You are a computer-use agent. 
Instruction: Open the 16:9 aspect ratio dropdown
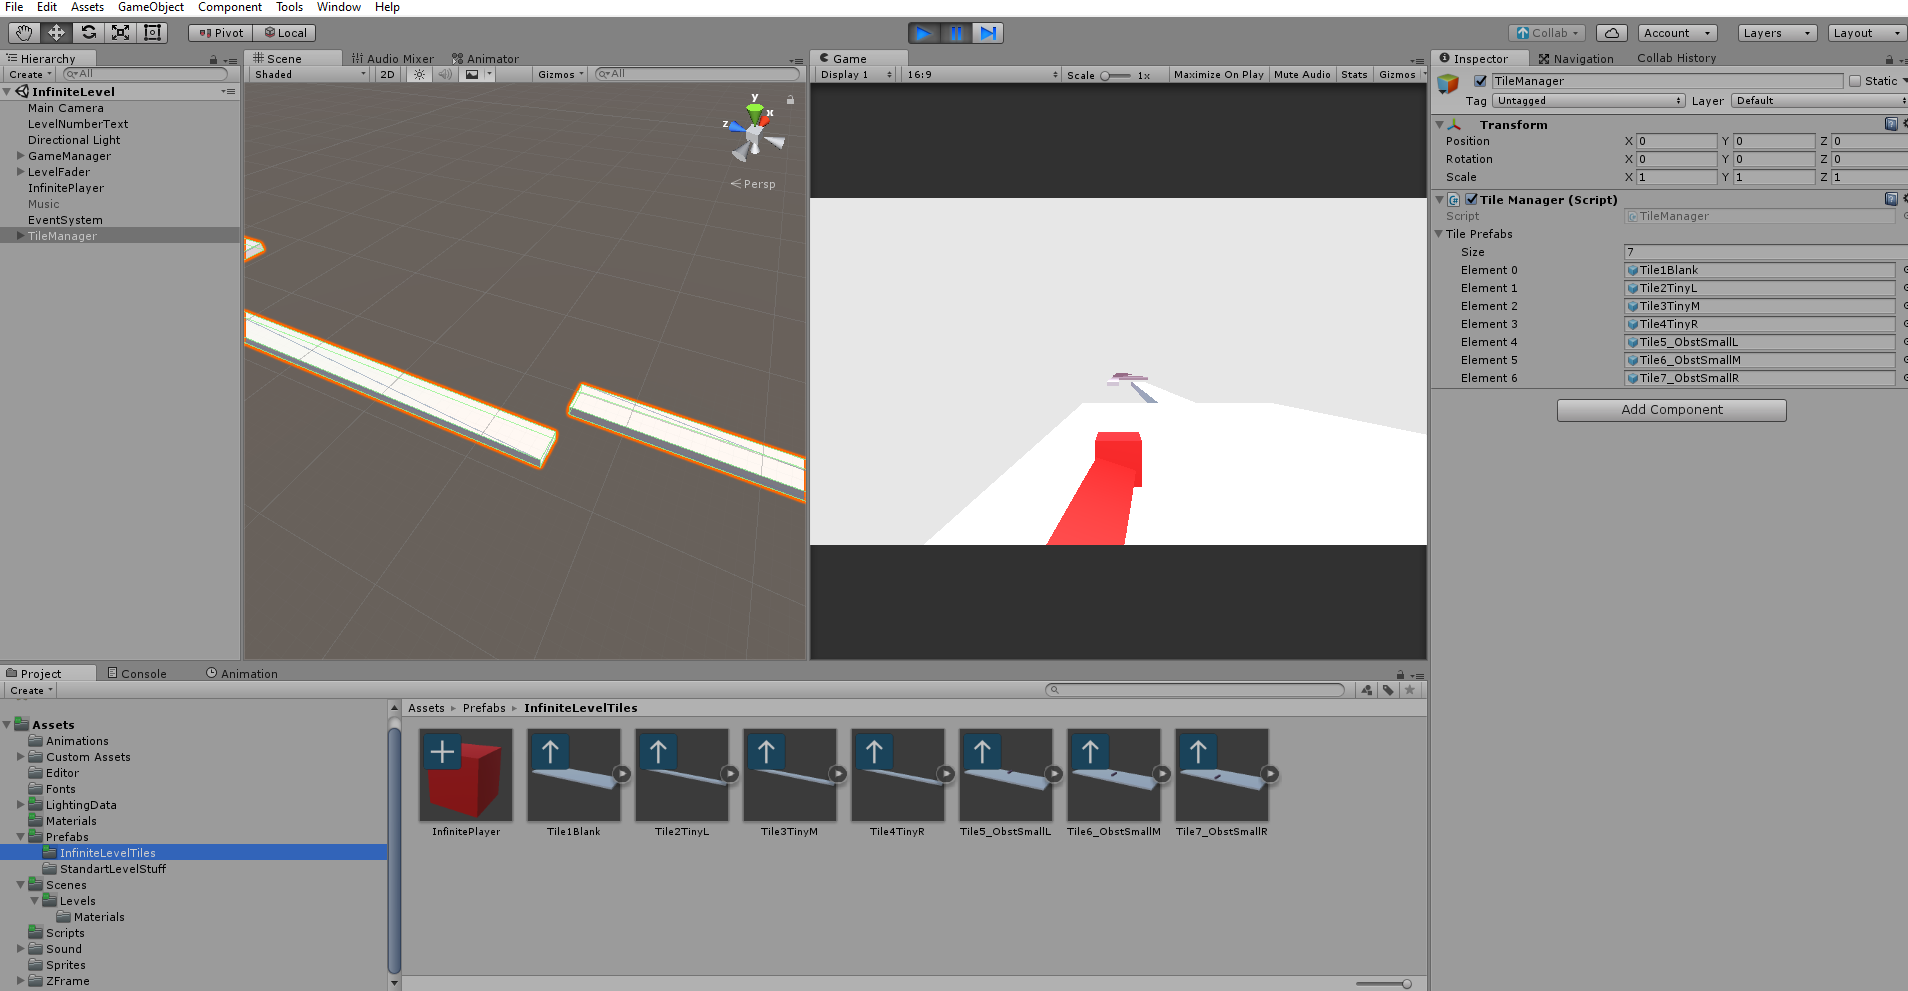coord(982,75)
